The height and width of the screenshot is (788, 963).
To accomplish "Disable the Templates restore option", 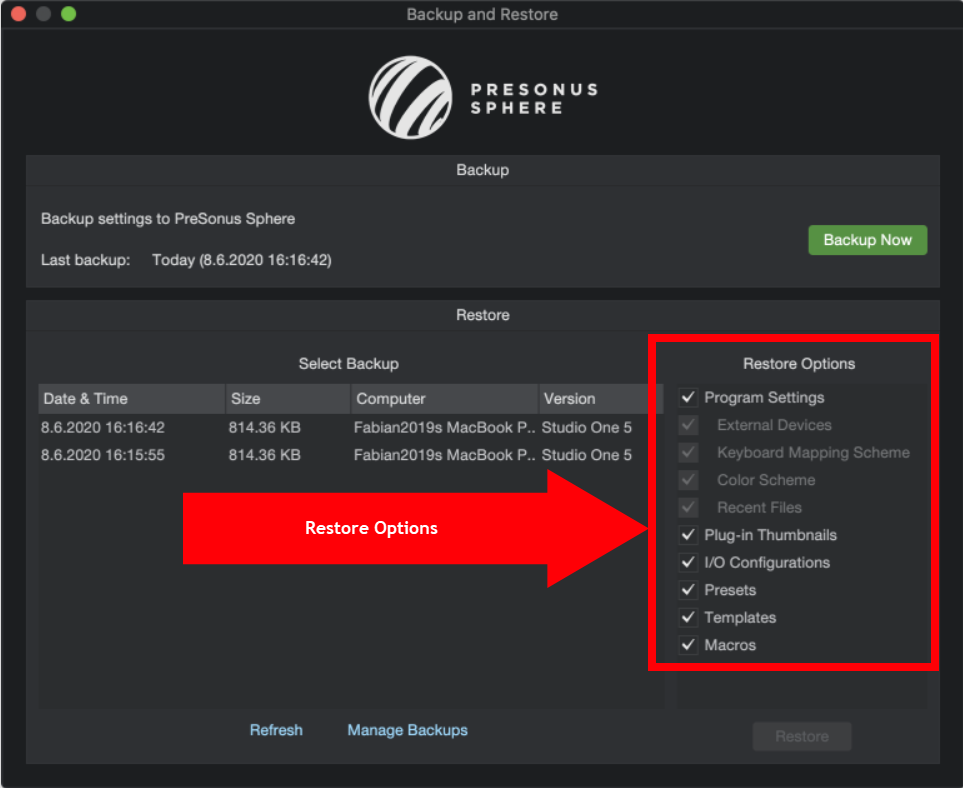I will pos(688,617).
